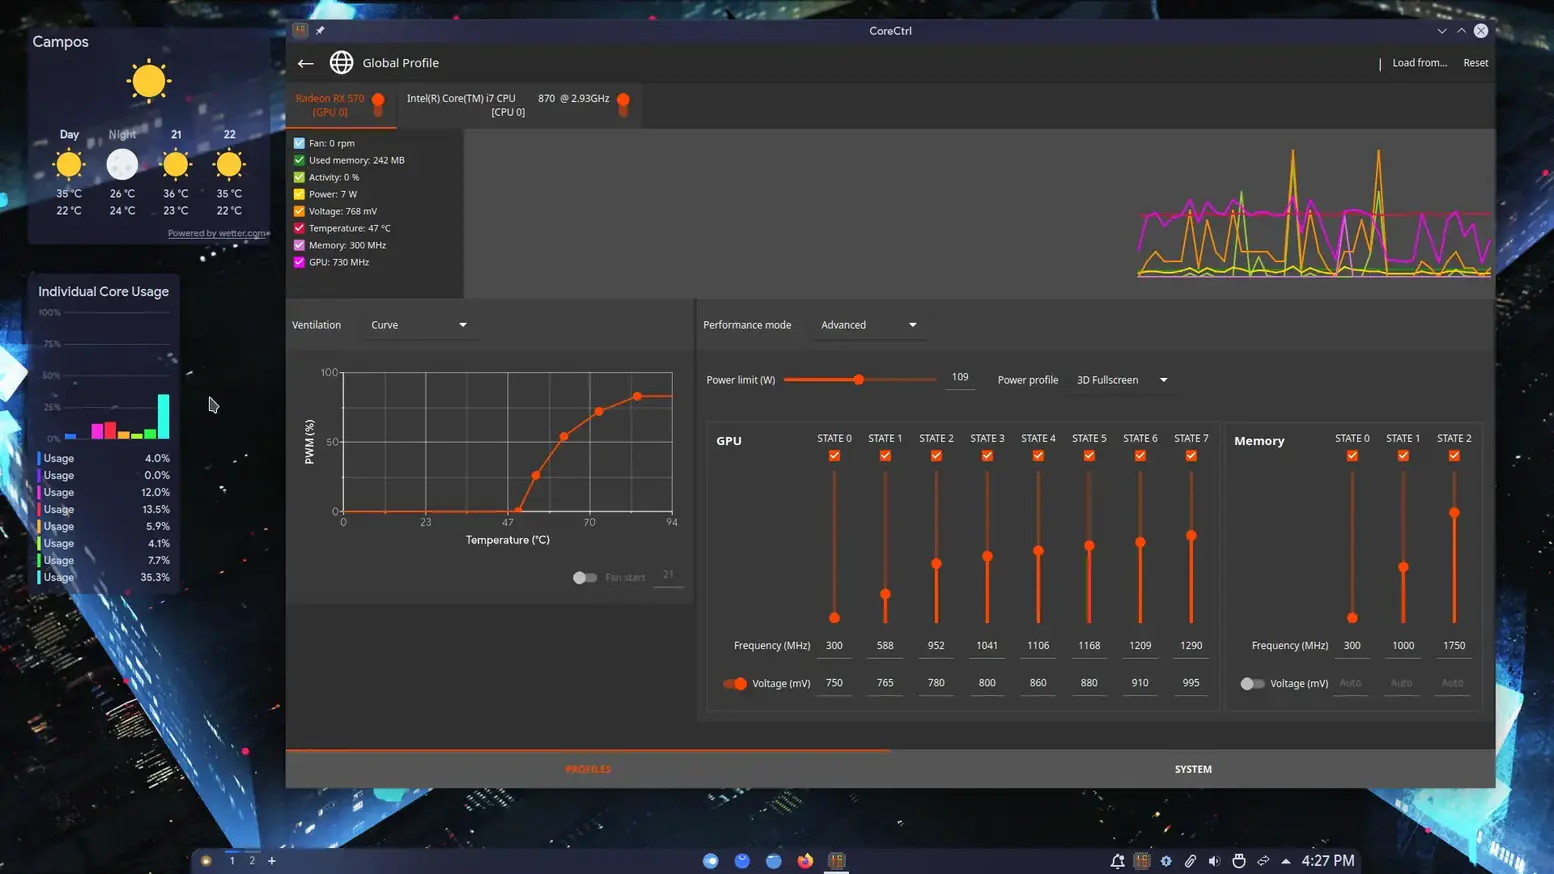This screenshot has width=1554, height=874.
Task: Select the Night forecast in weather widget
Action: [x=122, y=172]
